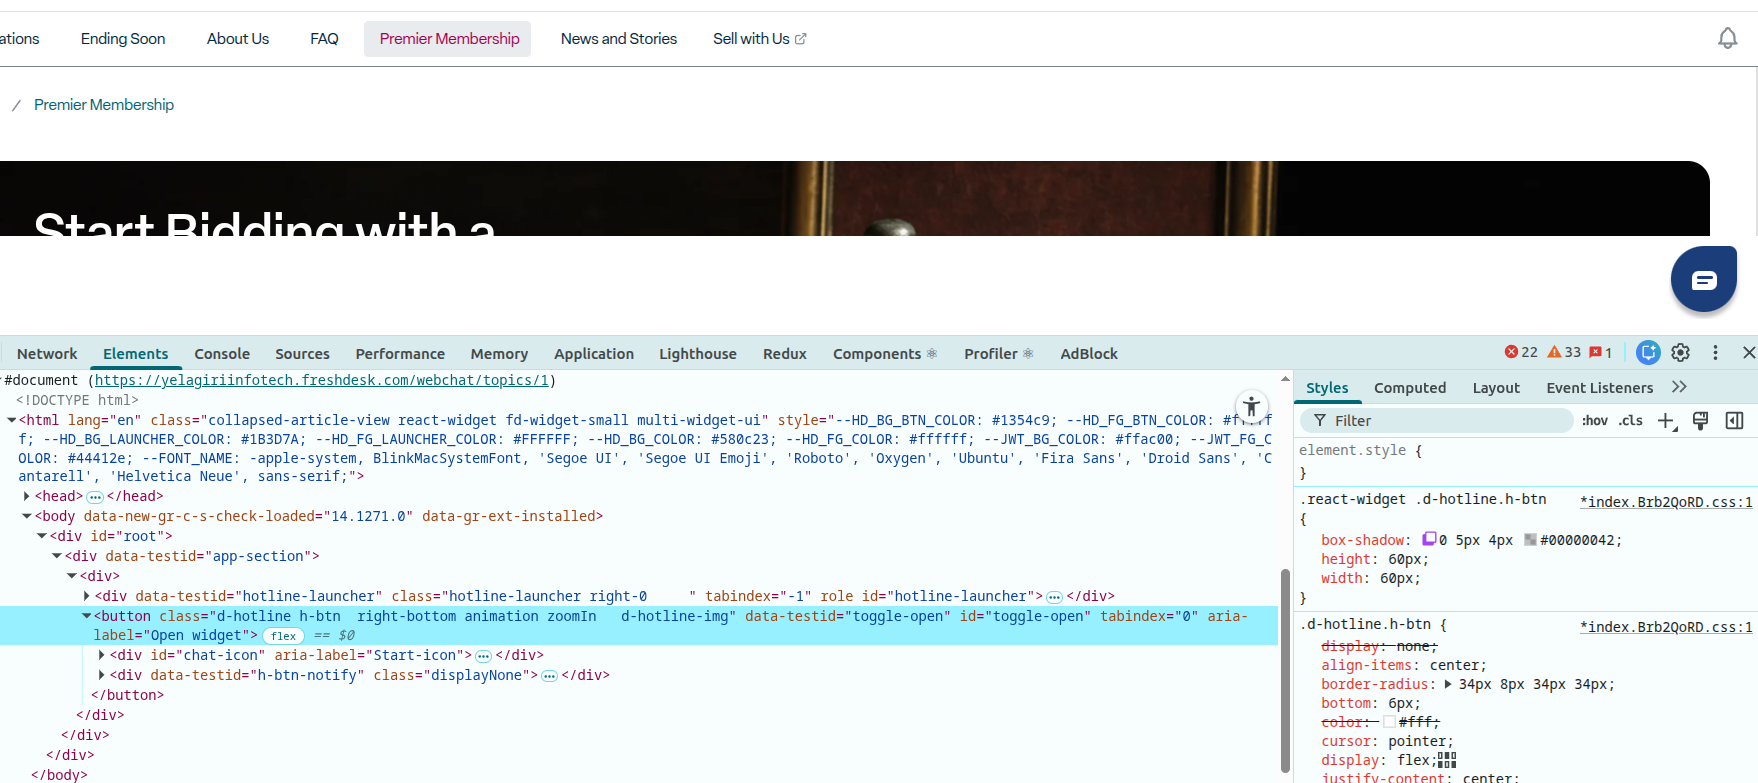Click the notification bell icon

click(1727, 39)
